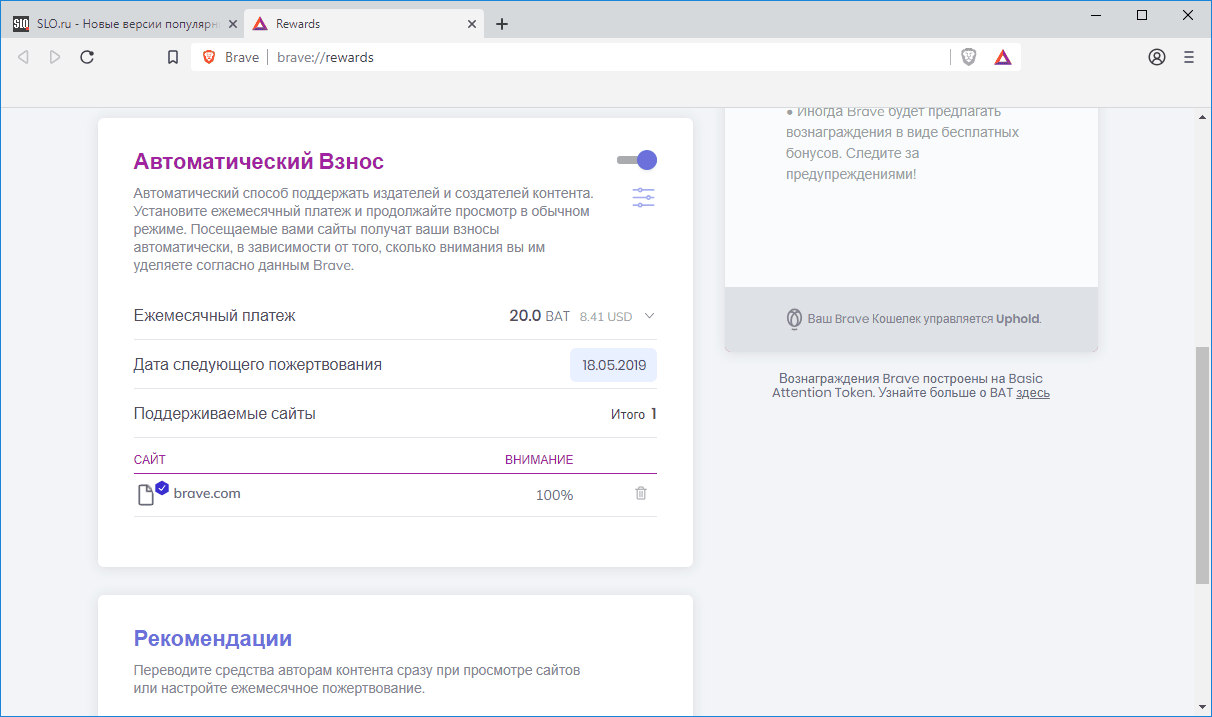
Task: Click the 'Поддерживаемые сайты' label
Action: pyautogui.click(x=225, y=414)
